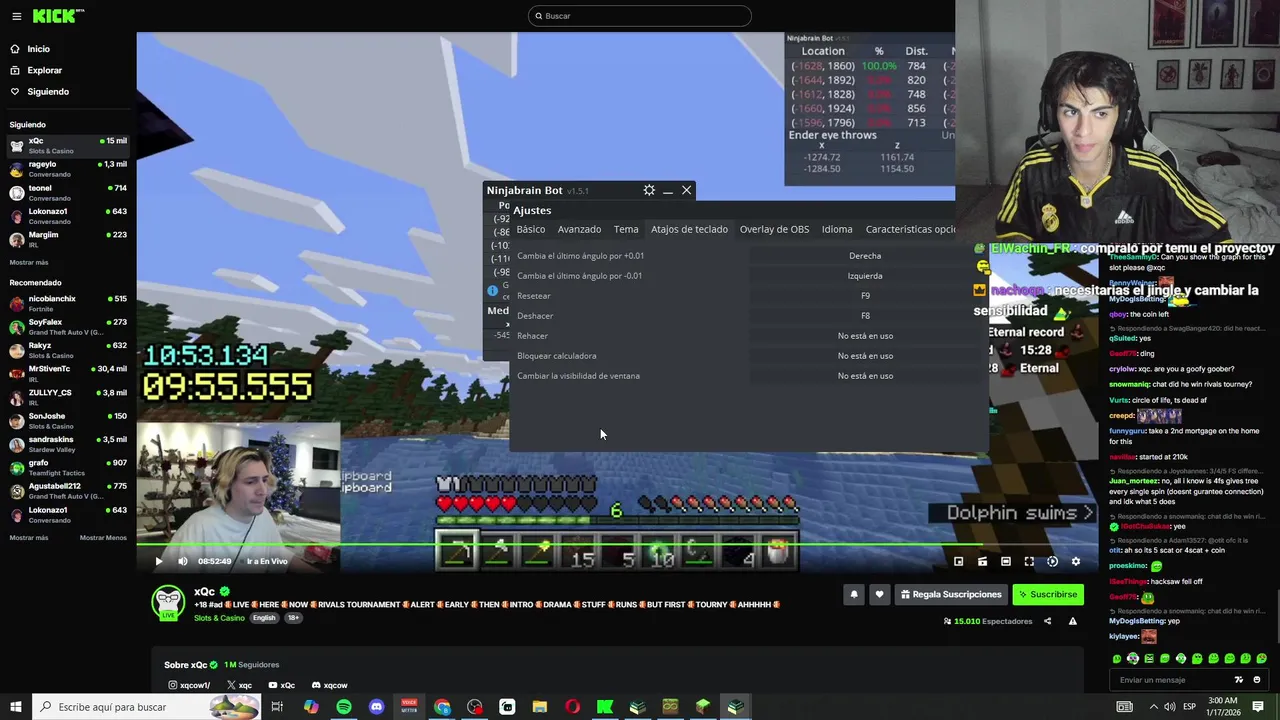This screenshot has height=720, width=1280.
Task: Open Ninjabrain Bot settings gear icon
Action: (649, 190)
